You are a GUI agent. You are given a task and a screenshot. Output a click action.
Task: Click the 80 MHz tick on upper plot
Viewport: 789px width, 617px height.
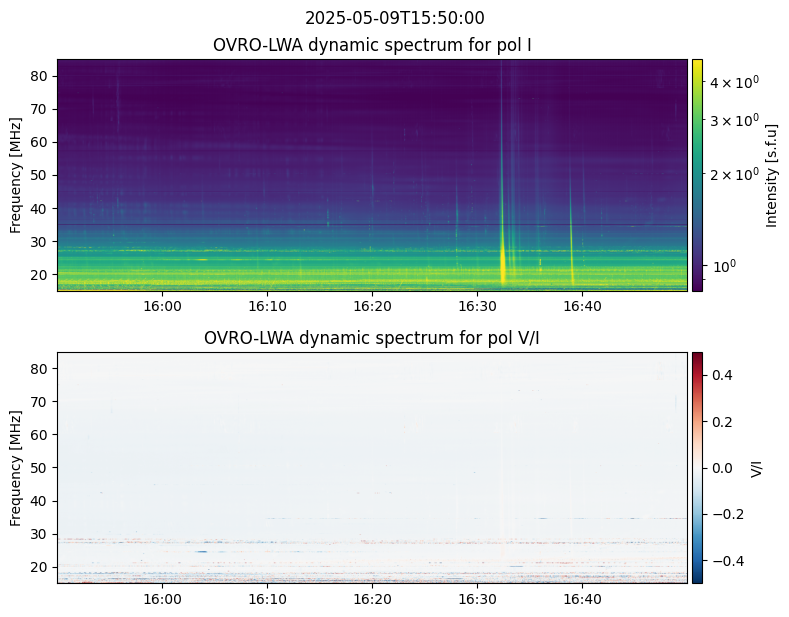pyautogui.click(x=40, y=76)
